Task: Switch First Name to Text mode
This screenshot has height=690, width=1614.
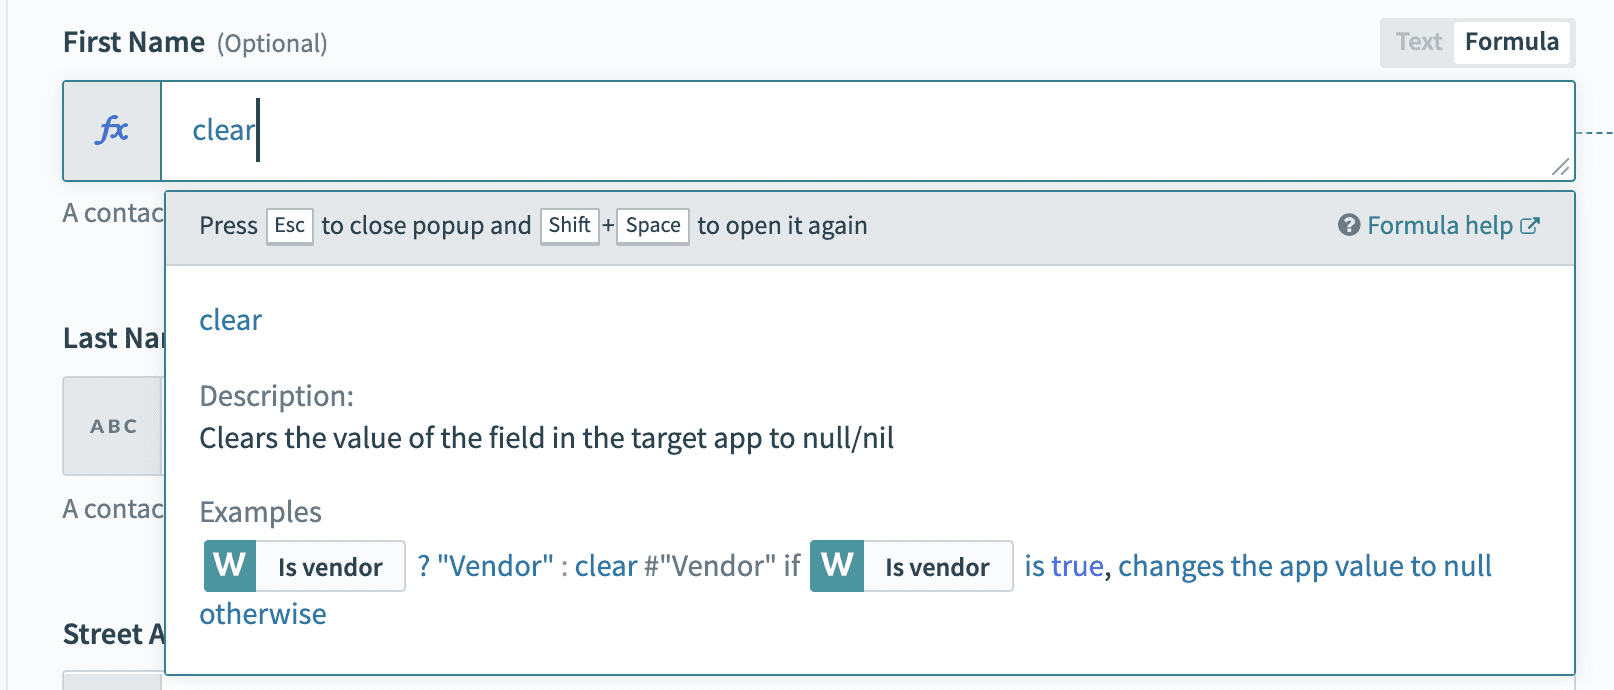Action: click(1419, 42)
